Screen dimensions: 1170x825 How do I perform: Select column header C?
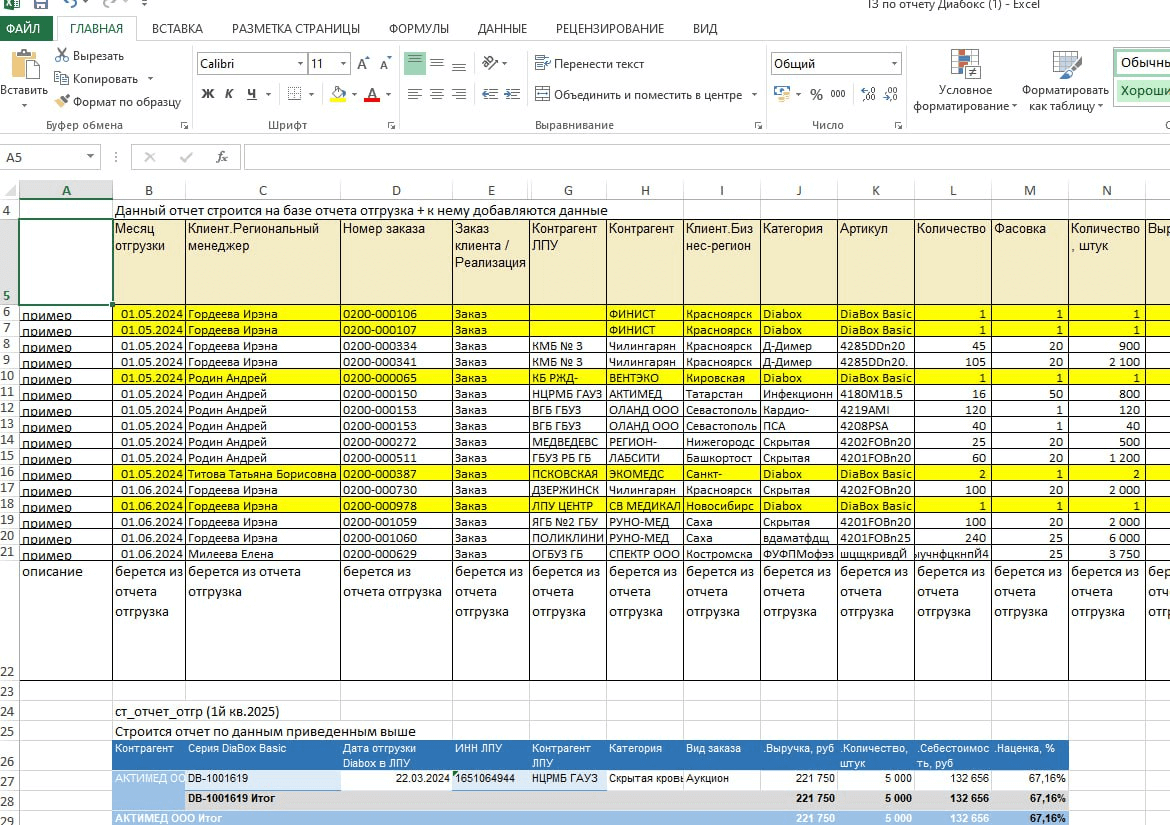[263, 190]
